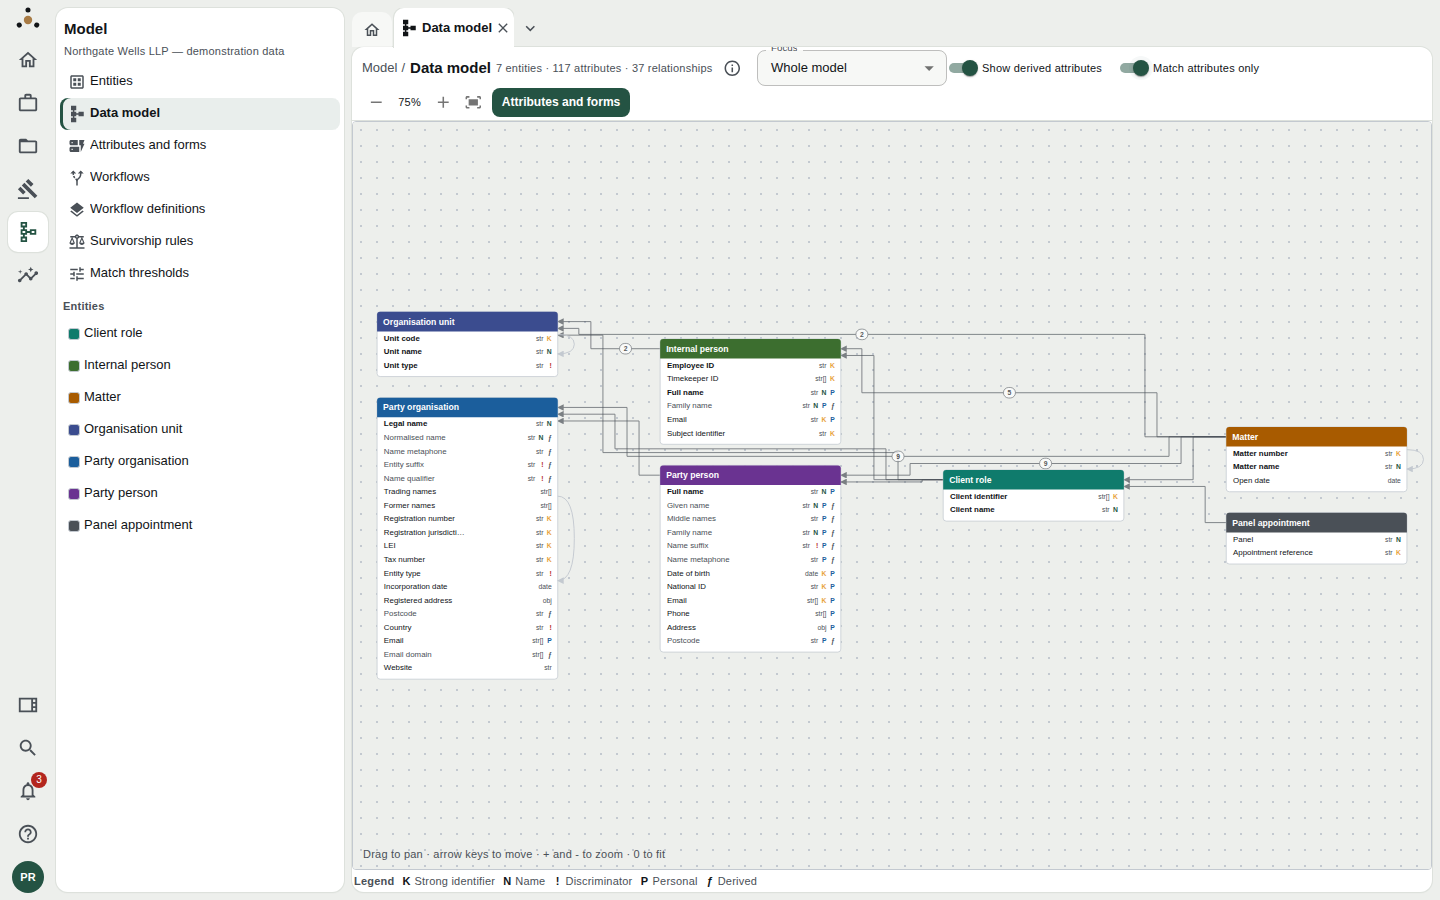
Task: Select Matter entity in sidebar
Action: pos(200,397)
